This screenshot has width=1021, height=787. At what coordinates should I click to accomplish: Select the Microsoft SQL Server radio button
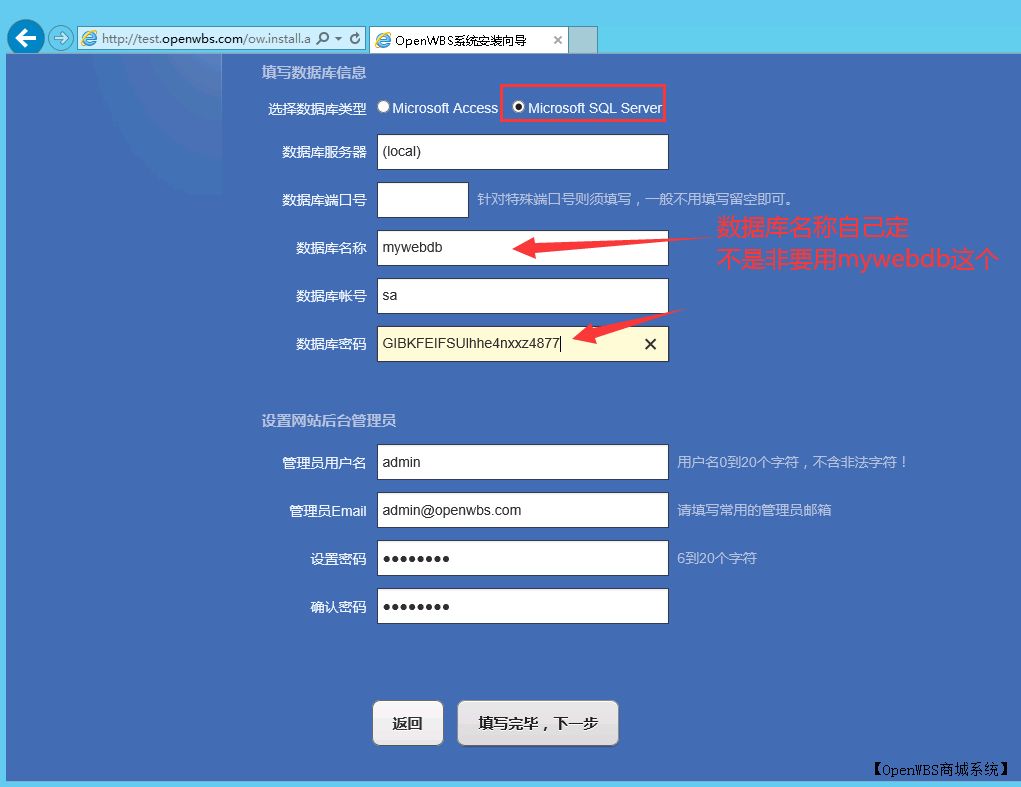pyautogui.click(x=517, y=106)
